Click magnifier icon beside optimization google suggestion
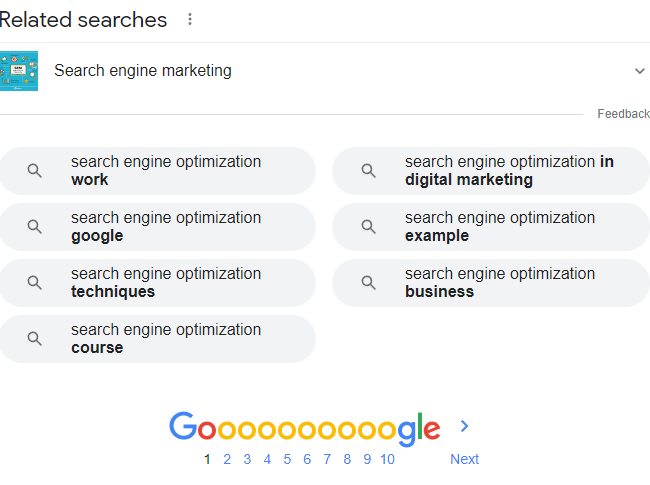Screen dimensions: 650x485 click(x=34, y=226)
